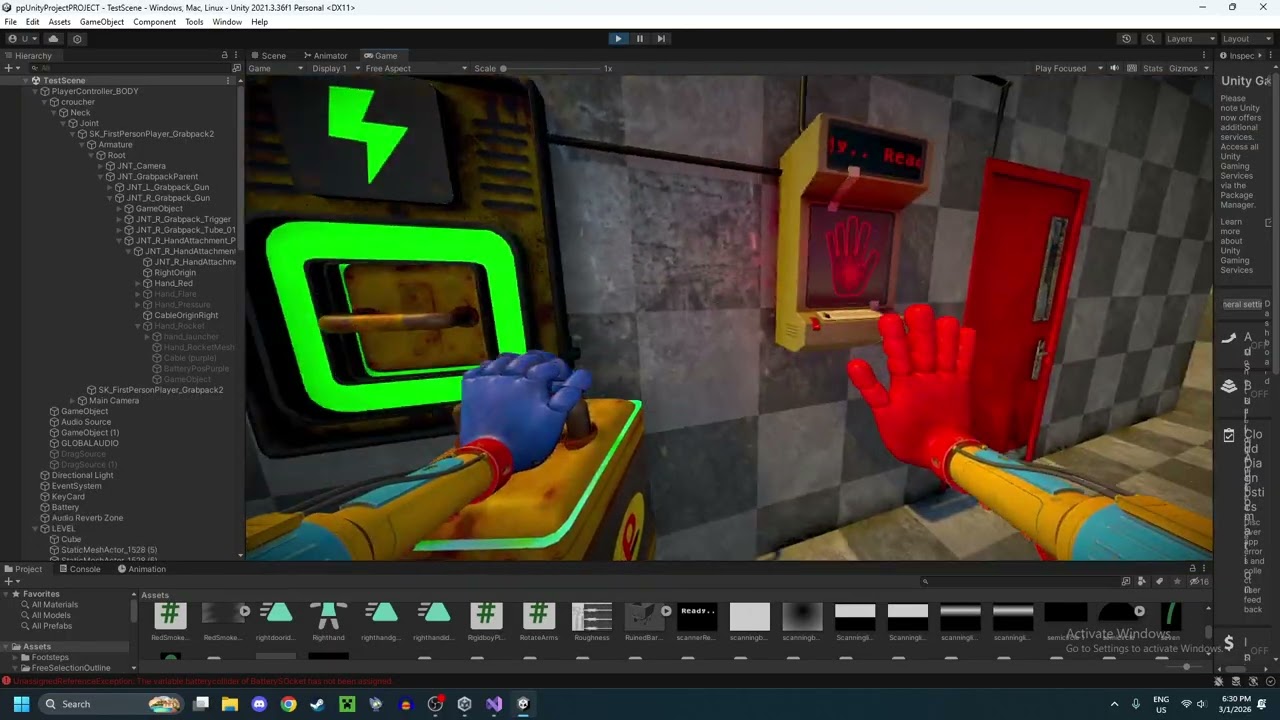This screenshot has height=720, width=1280.
Task: Open the File menu
Action: pyautogui.click(x=10, y=22)
